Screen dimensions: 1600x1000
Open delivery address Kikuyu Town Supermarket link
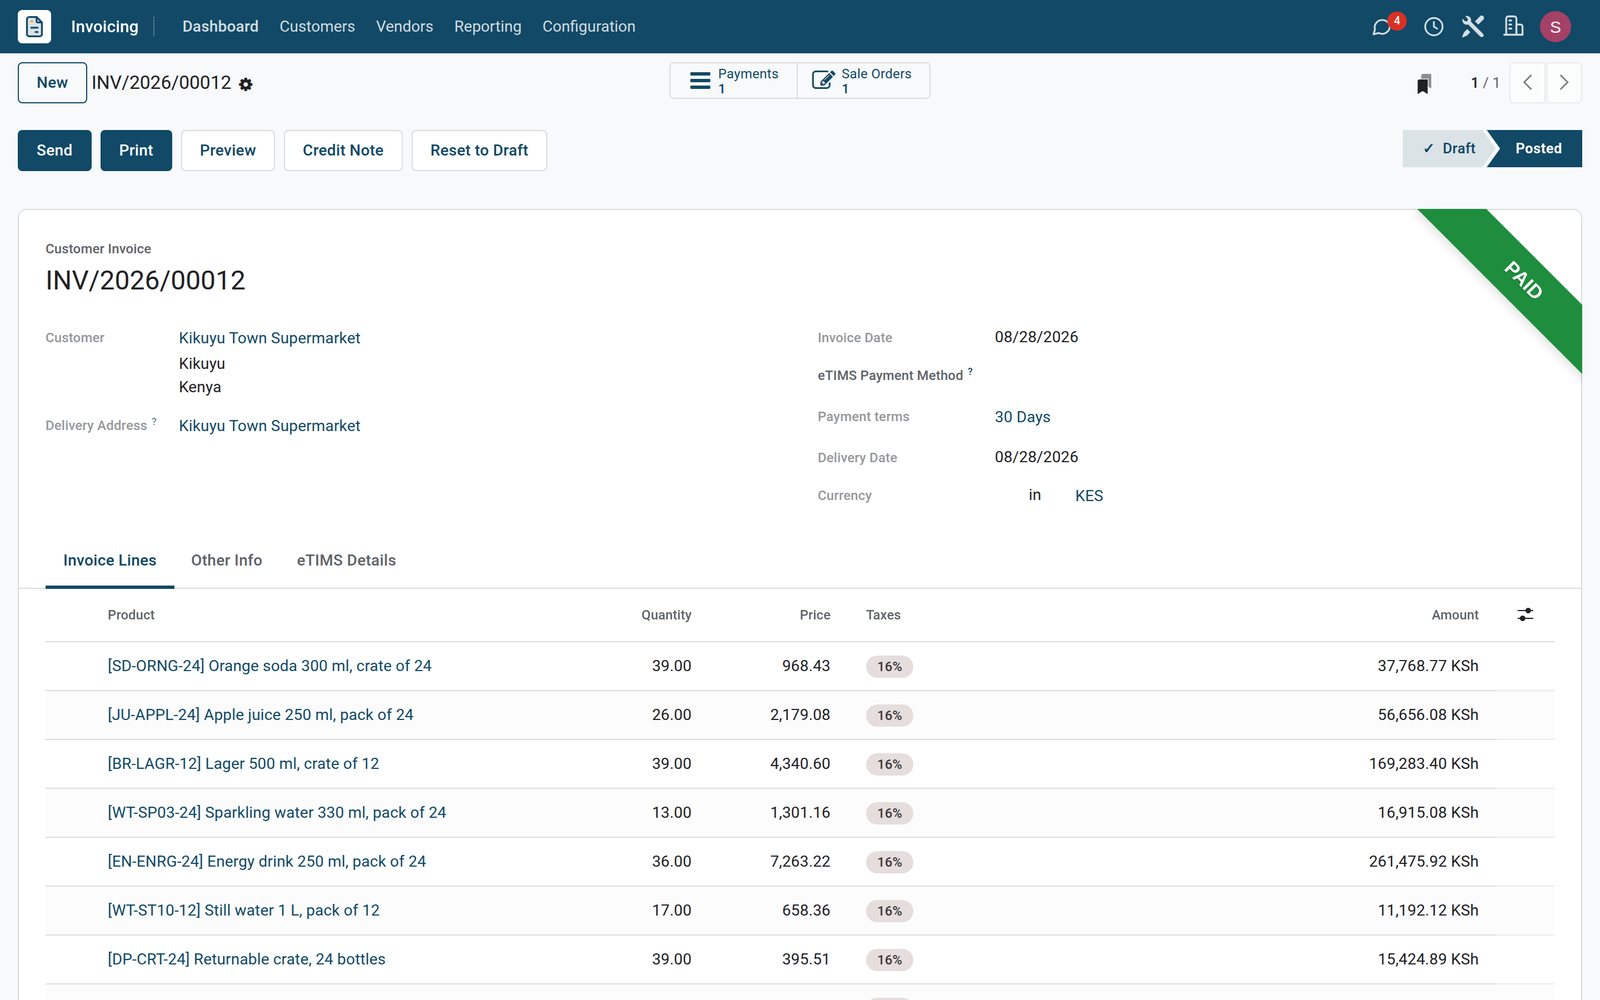[270, 426]
